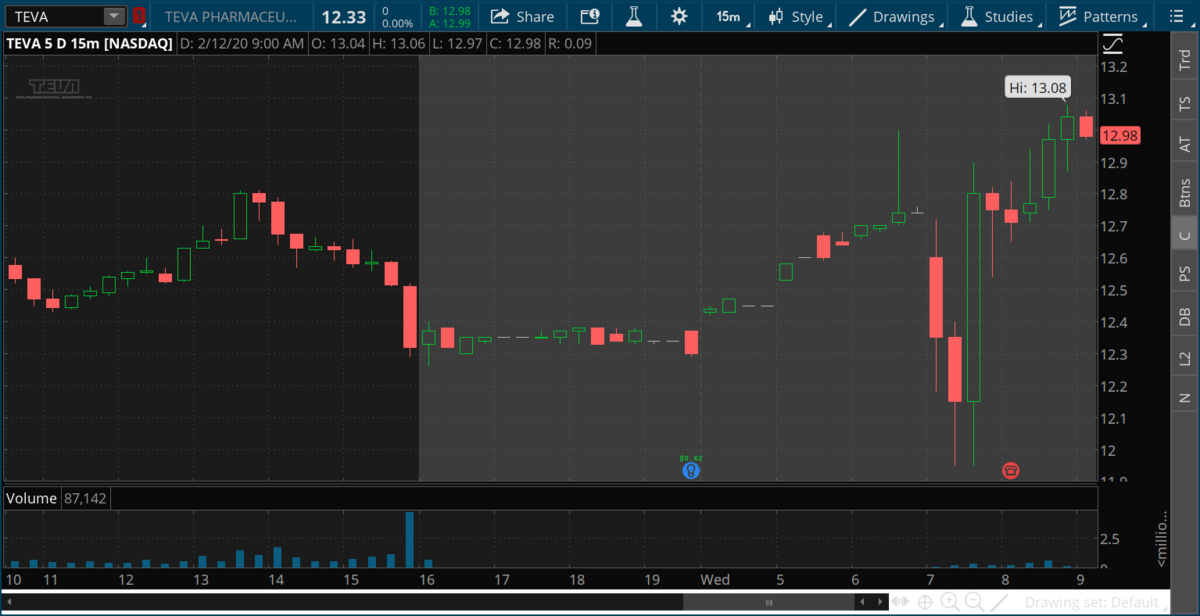
Task: Click the red number 1 link indicator
Action: [138, 16]
